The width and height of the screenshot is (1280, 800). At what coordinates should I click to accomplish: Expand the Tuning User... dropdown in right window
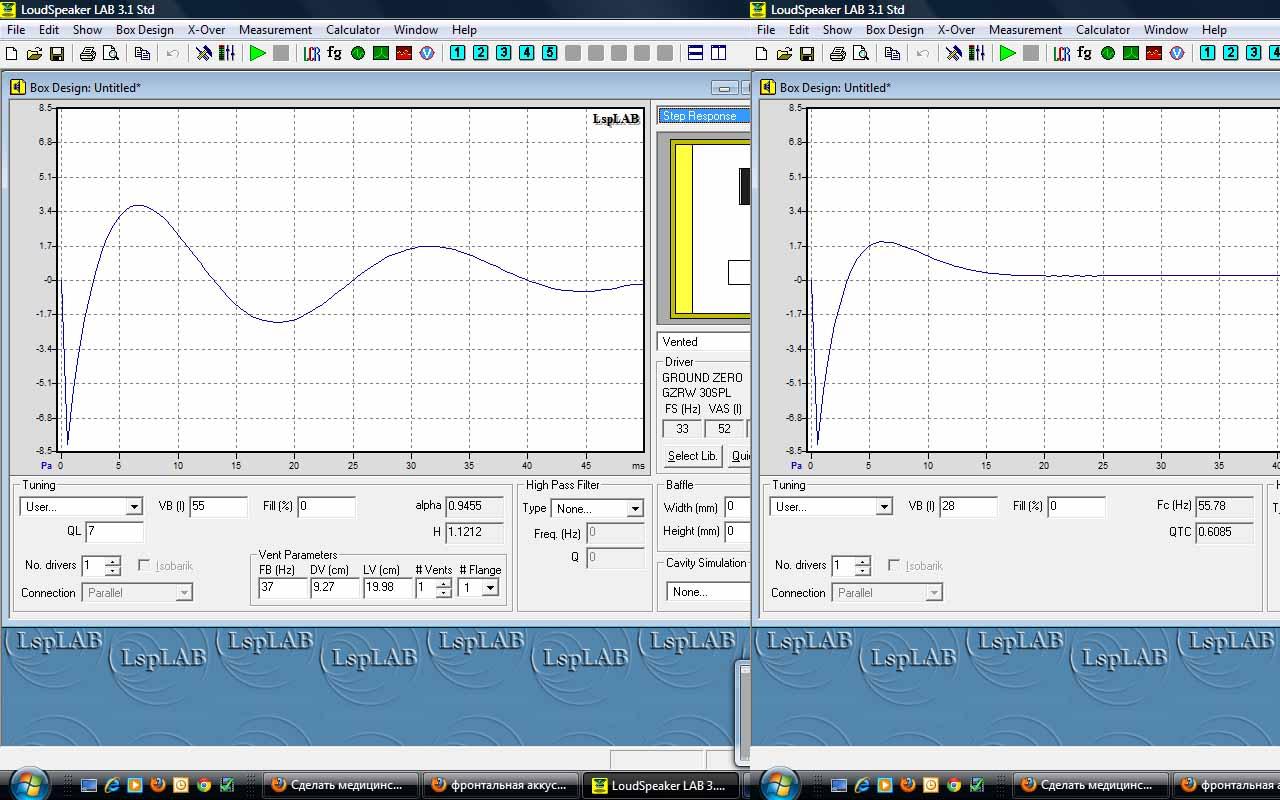[x=884, y=507]
